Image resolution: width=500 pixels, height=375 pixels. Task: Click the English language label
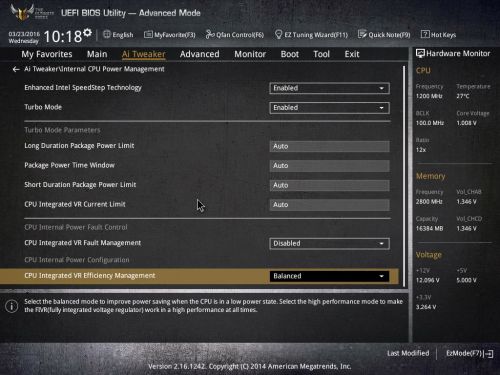coord(123,35)
